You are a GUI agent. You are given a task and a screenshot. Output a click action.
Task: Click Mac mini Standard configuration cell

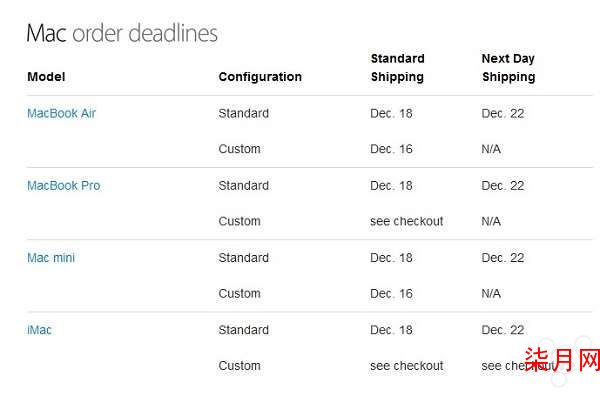tap(244, 258)
